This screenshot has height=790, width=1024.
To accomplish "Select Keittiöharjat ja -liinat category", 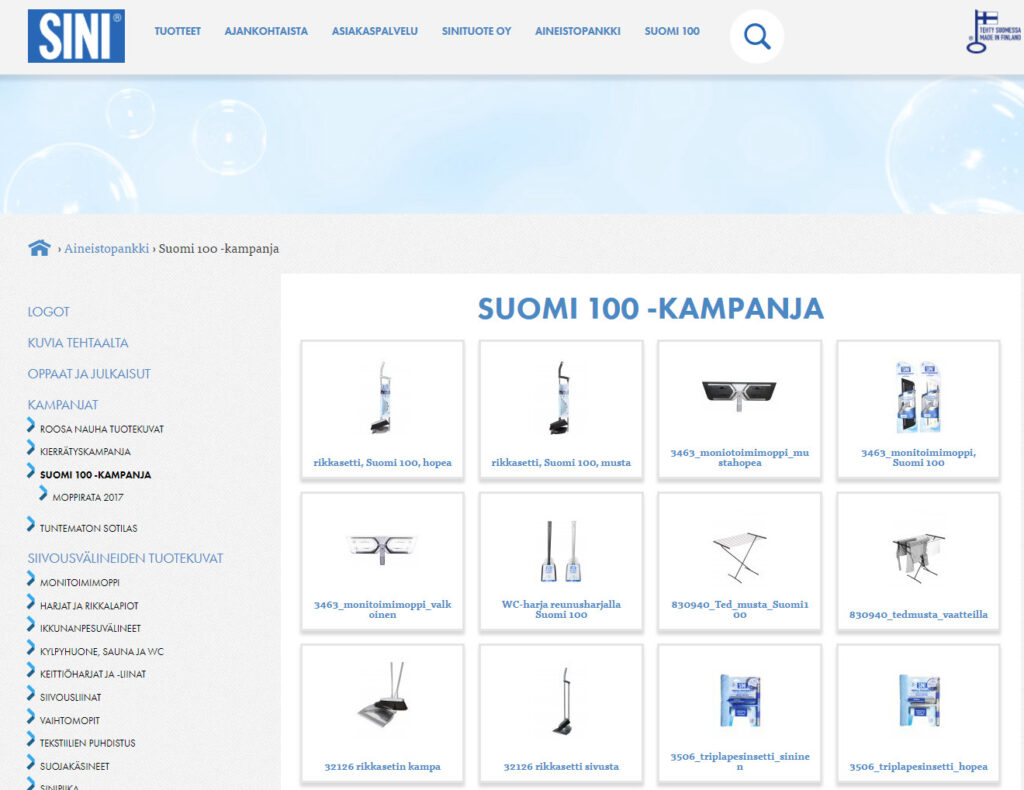I will click(x=93, y=674).
